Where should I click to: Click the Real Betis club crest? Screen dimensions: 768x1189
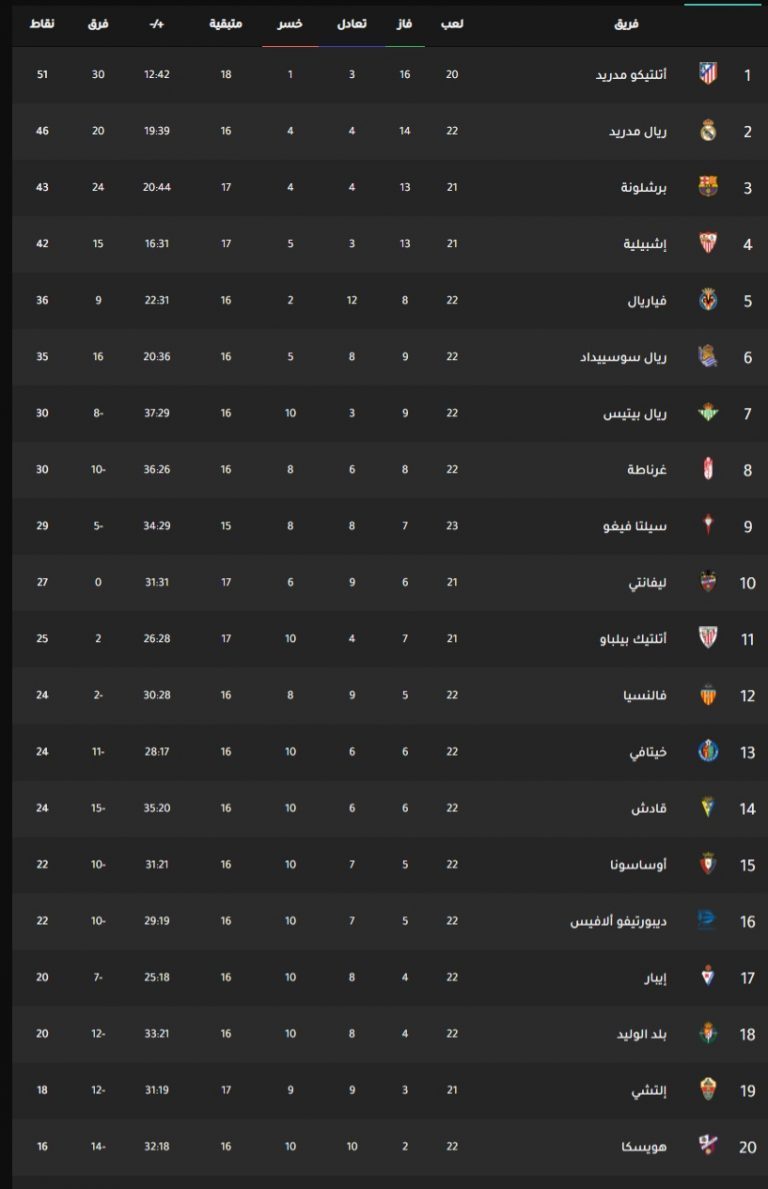707,413
